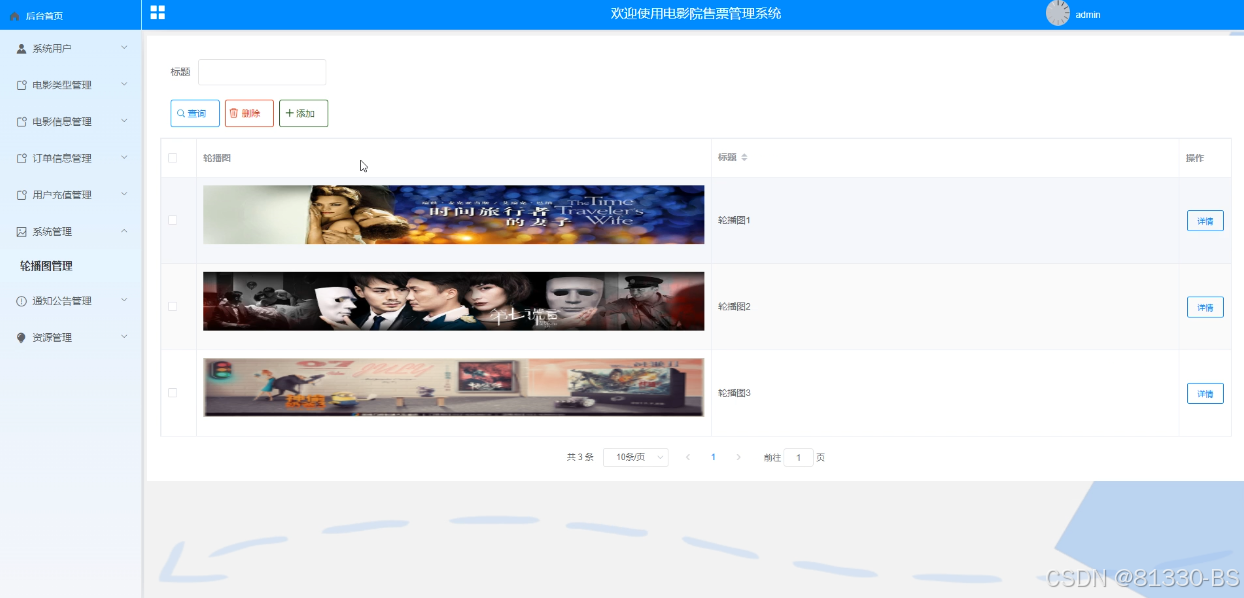
Task: Expand 系统用户 chevron
Action: click(124, 47)
